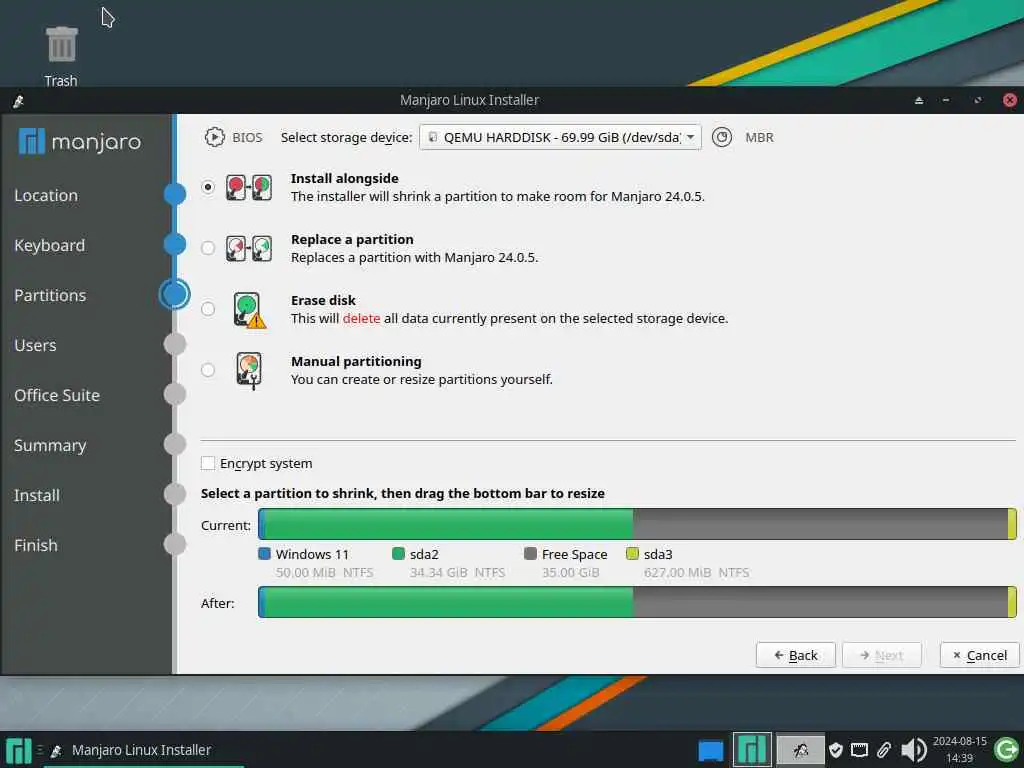Screen dimensions: 1024x768
Task: Go to the Keyboard step
Action: (x=50, y=246)
